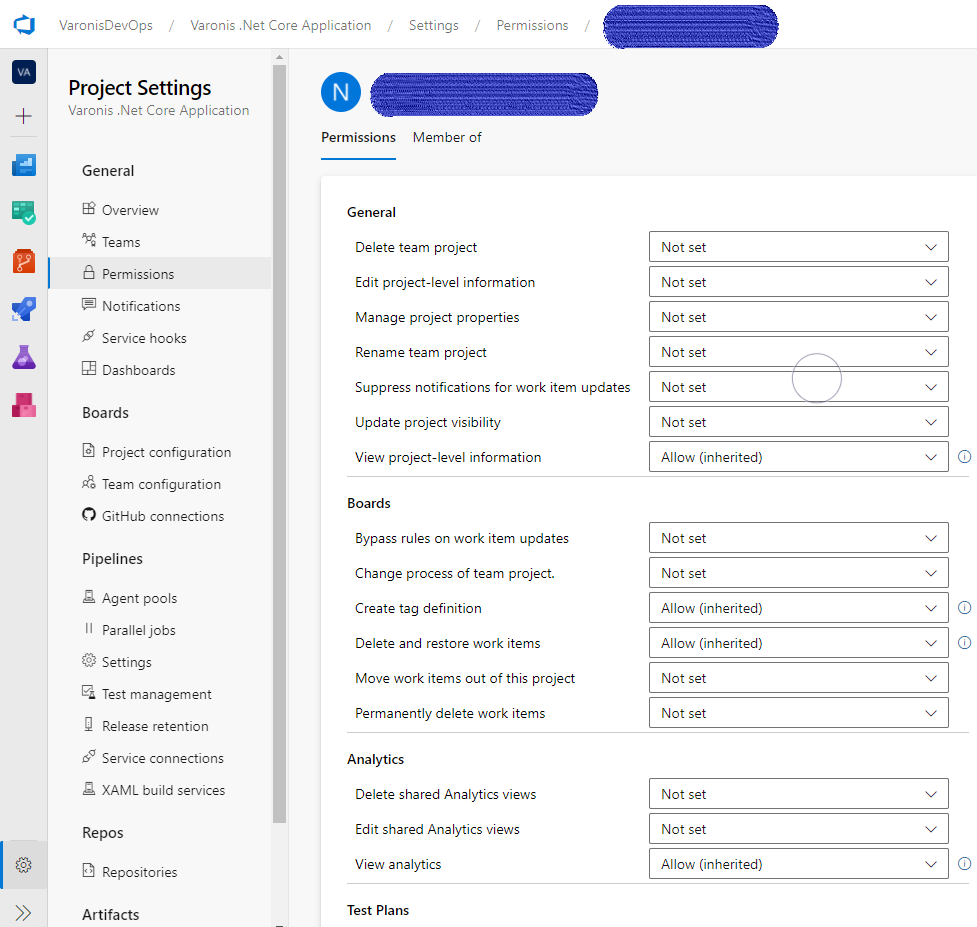The image size is (977, 927).
Task: Open the Delete team project permission dropdown
Action: [x=799, y=247]
